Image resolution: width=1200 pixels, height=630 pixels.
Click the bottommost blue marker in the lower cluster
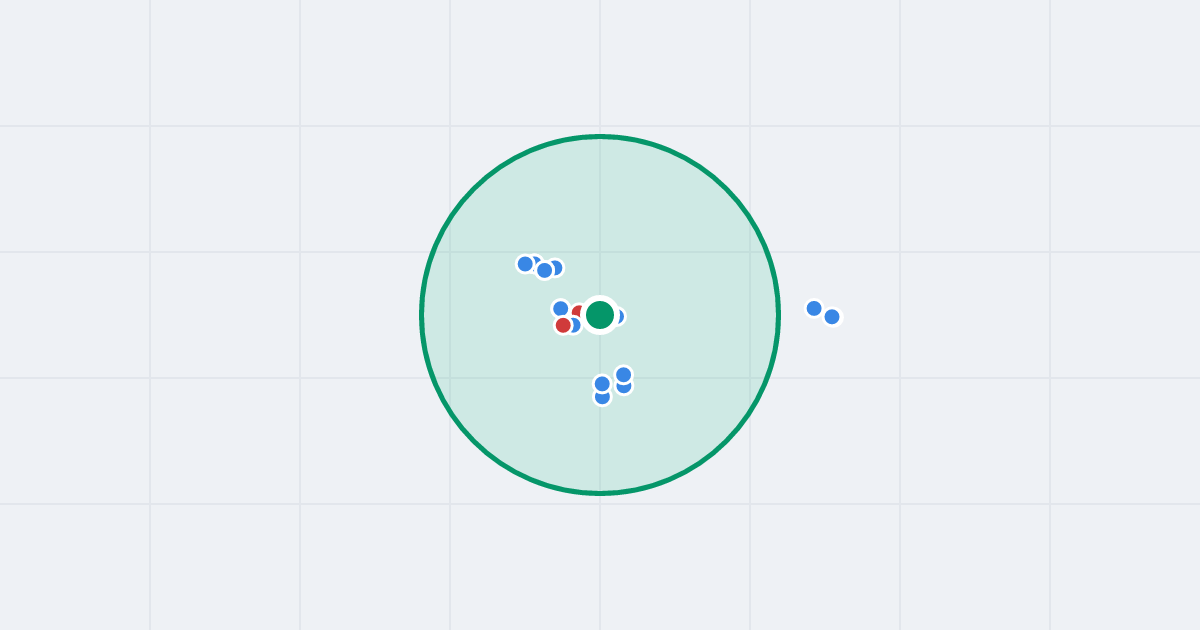(x=602, y=398)
